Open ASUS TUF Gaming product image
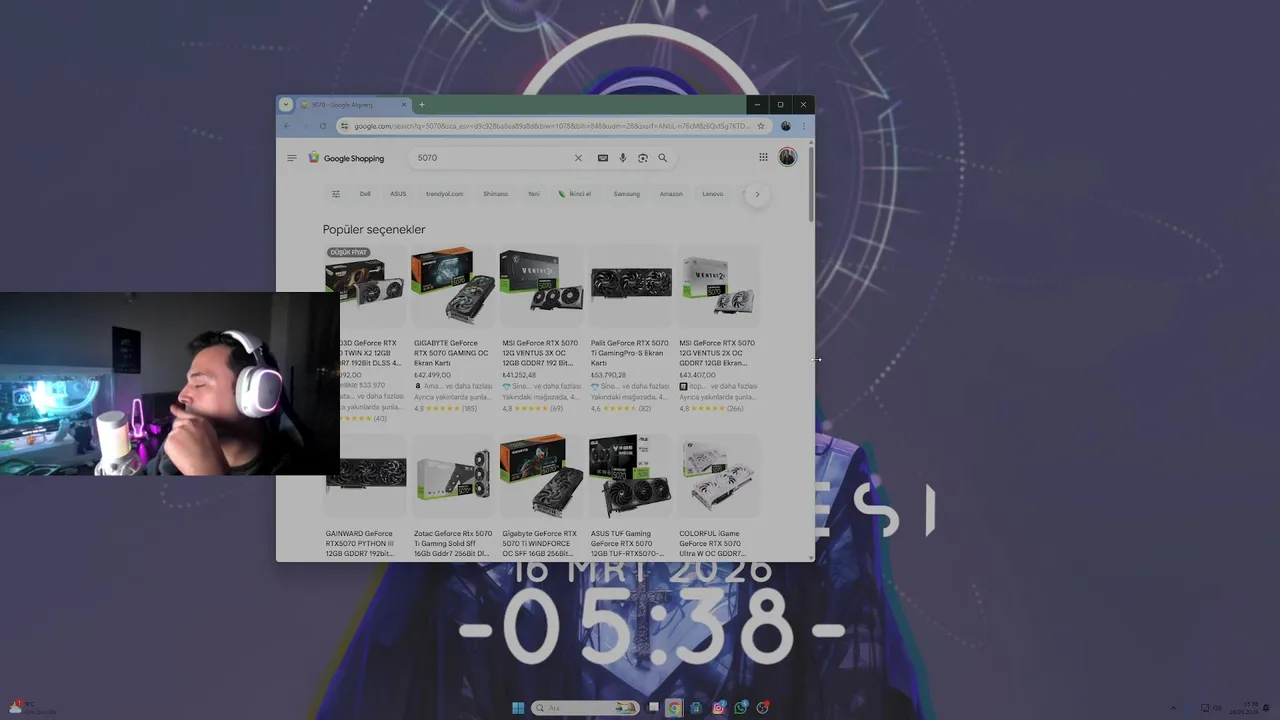1280x720 pixels. [x=630, y=476]
